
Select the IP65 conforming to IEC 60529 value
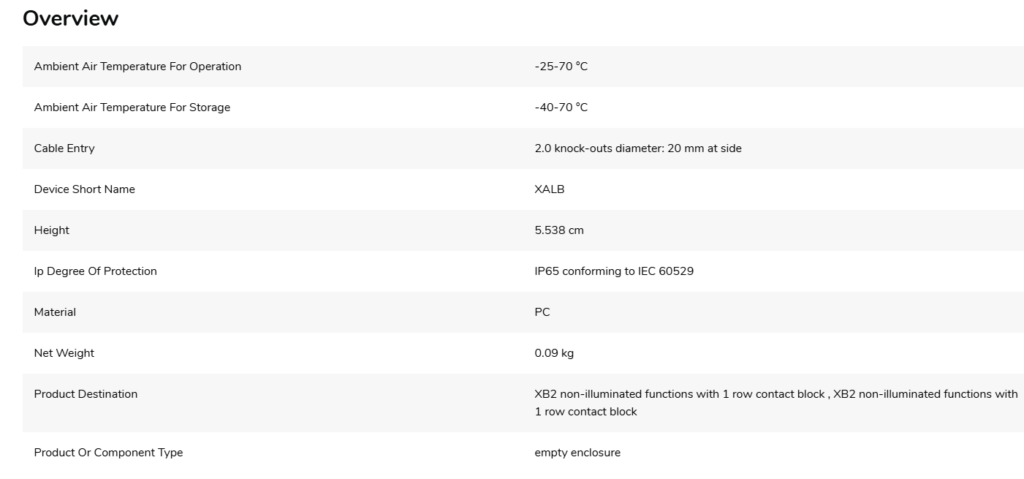coord(607,271)
